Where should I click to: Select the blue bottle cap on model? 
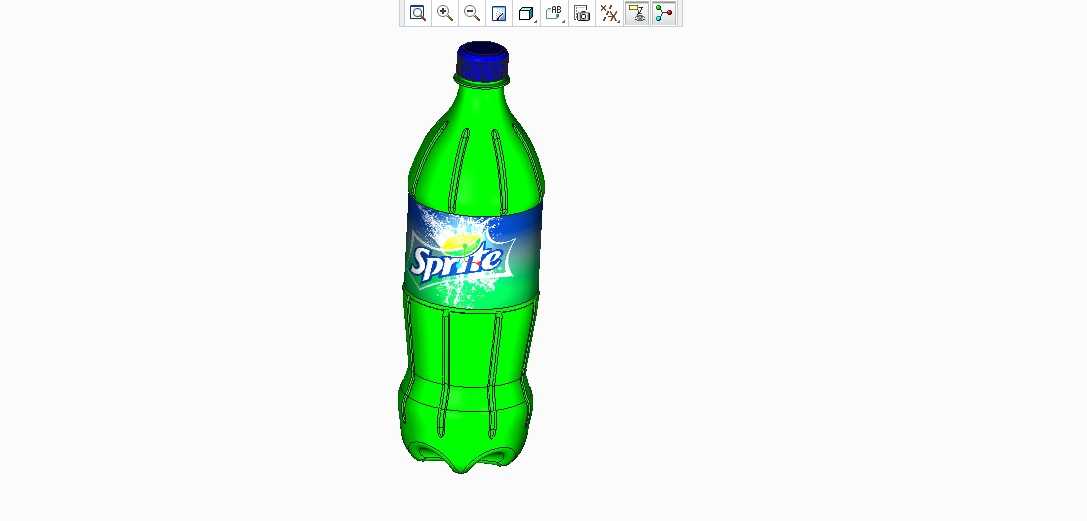[x=482, y=62]
